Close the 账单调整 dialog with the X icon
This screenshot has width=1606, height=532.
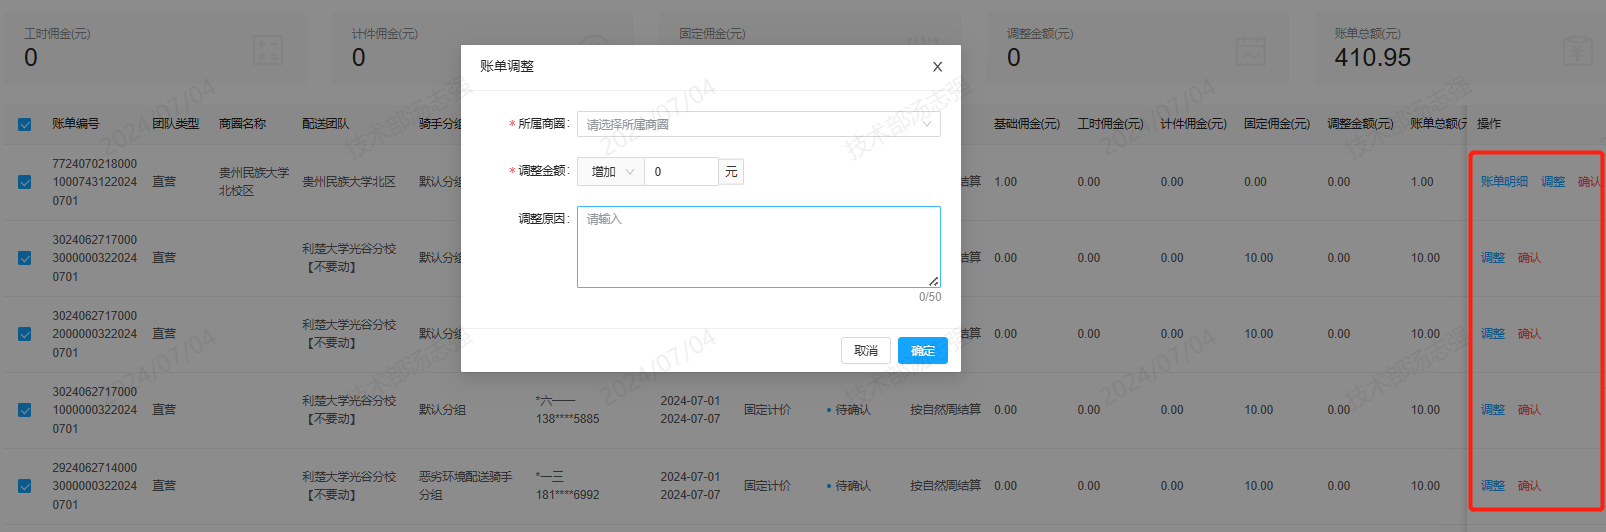(x=937, y=67)
